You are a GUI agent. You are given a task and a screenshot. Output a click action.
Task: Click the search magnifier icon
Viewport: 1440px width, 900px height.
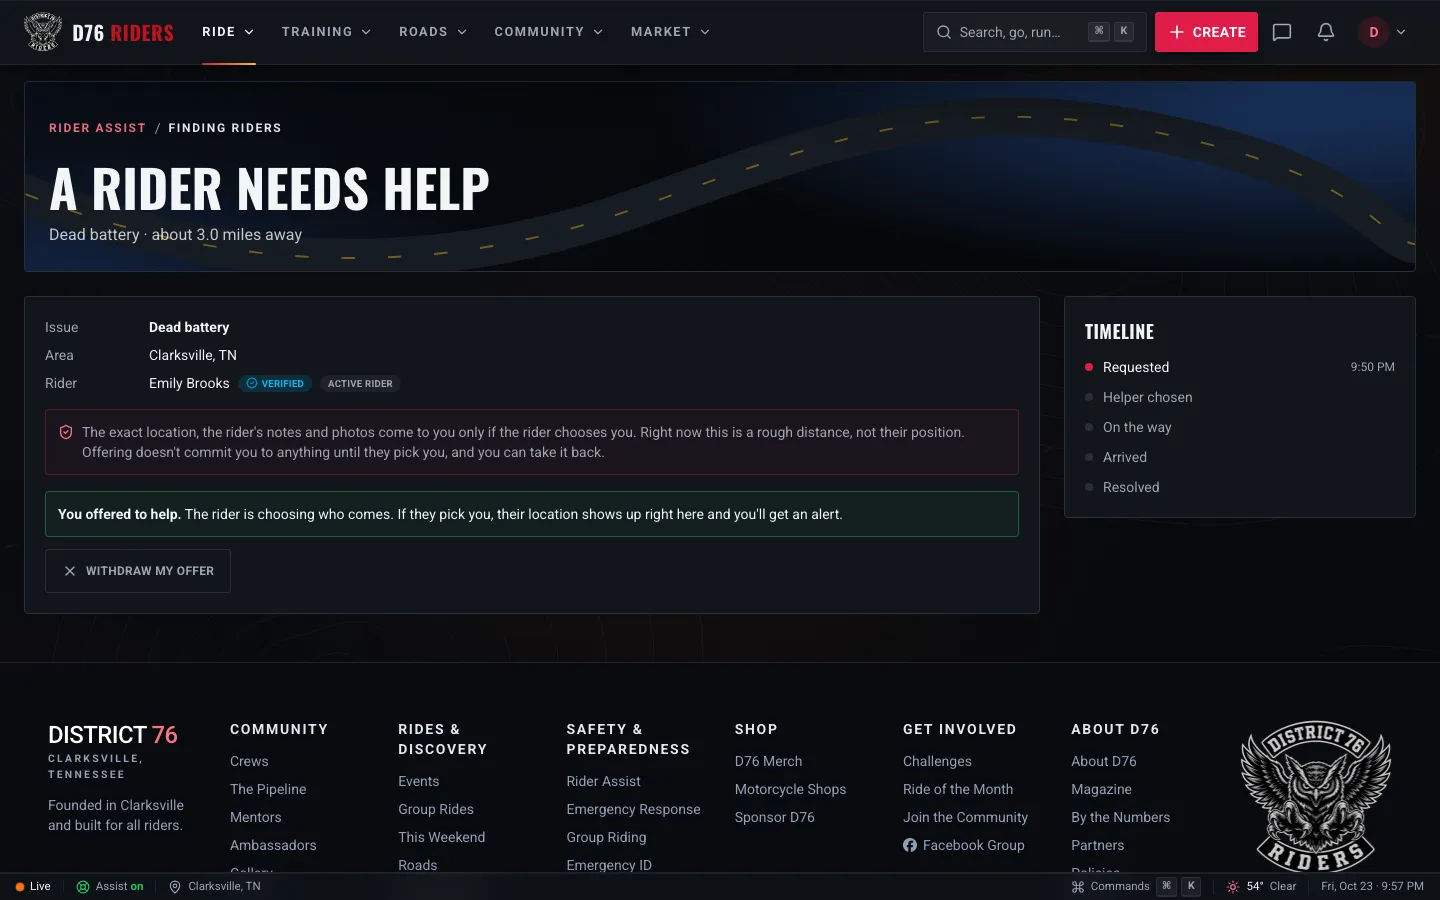tap(943, 32)
